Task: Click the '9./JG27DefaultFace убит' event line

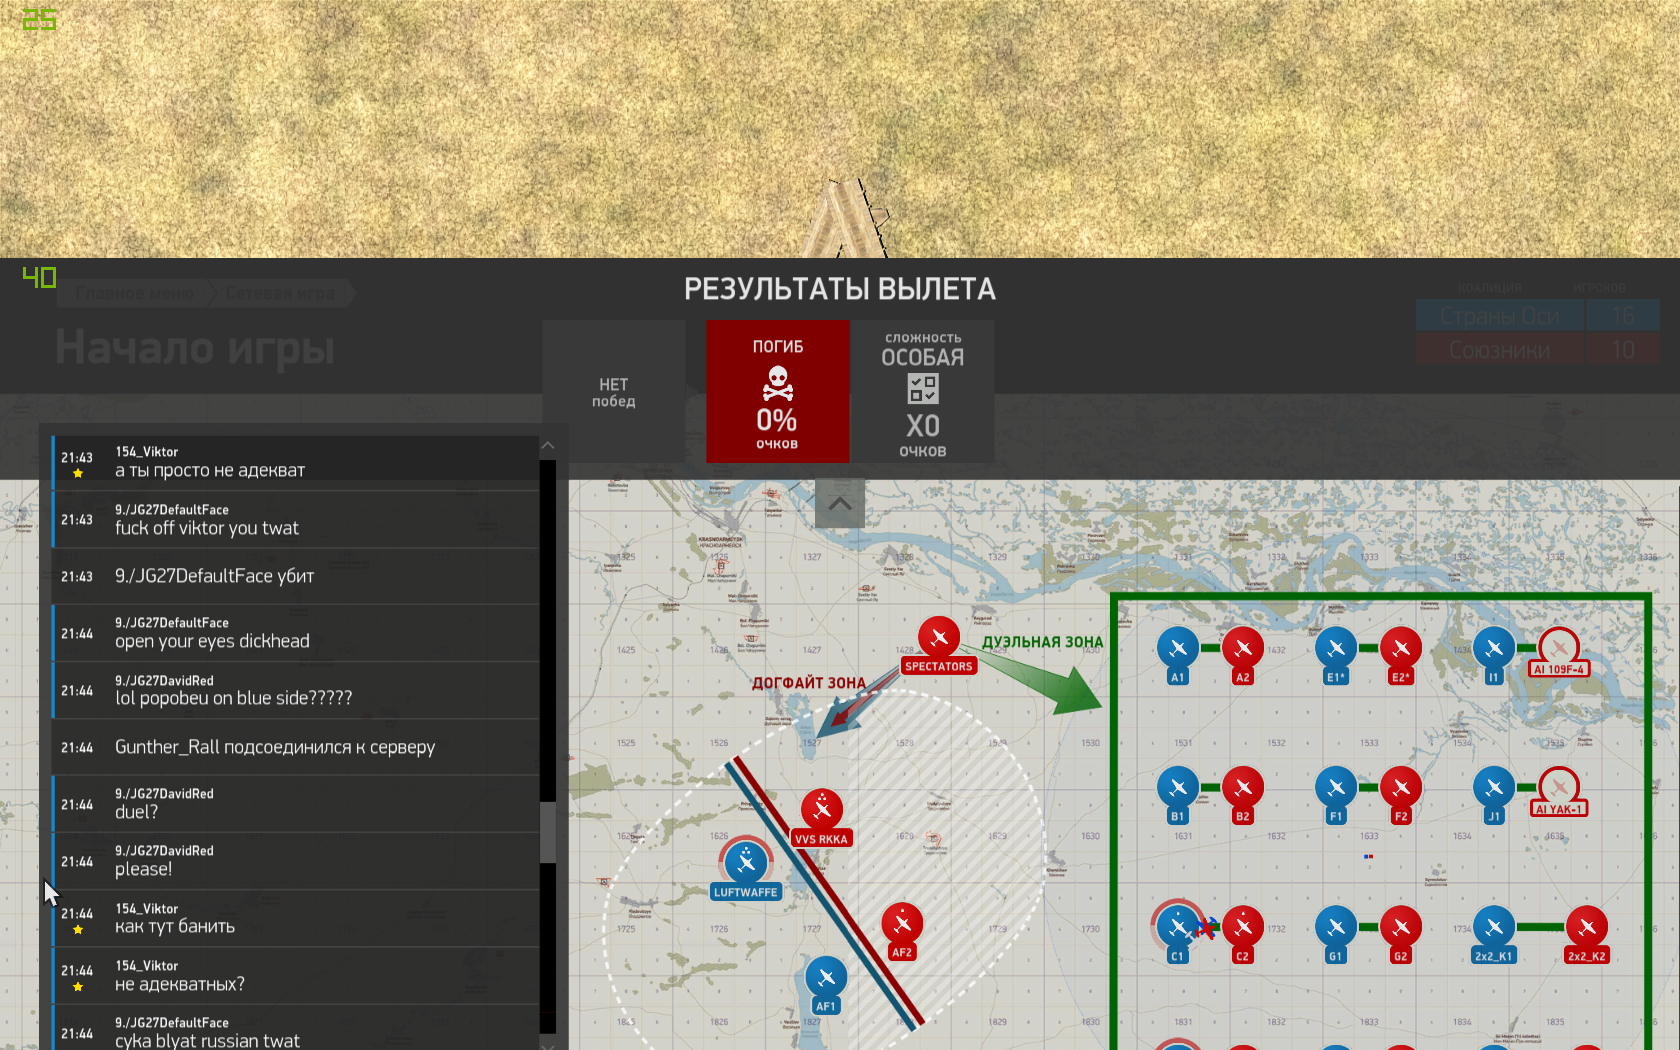Action: [x=295, y=576]
